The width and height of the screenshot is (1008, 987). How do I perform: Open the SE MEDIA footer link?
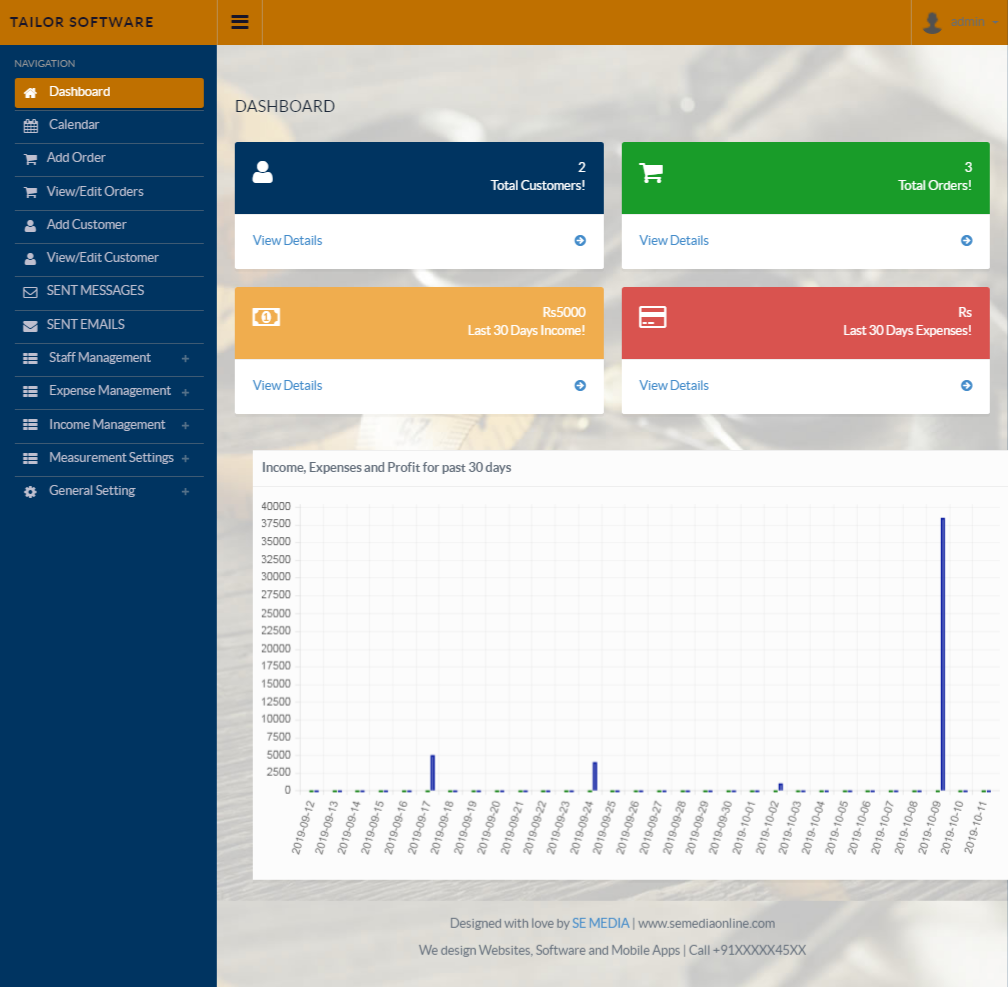pyautogui.click(x=600, y=923)
